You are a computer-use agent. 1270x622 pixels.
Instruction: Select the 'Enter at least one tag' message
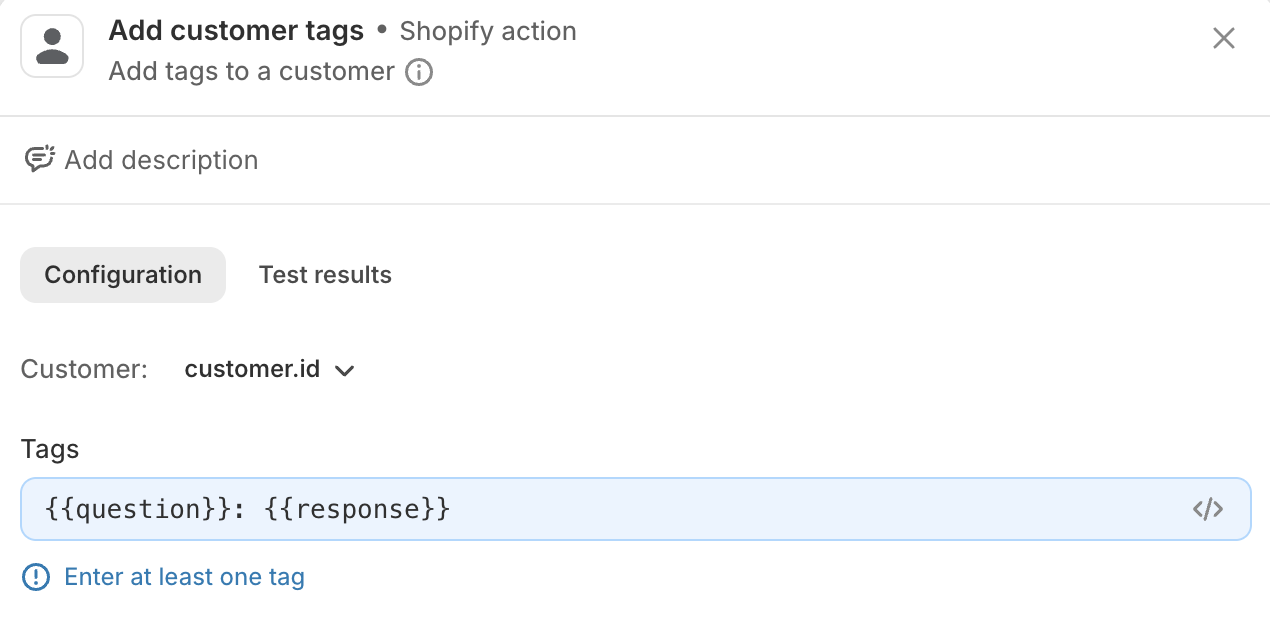click(x=184, y=577)
